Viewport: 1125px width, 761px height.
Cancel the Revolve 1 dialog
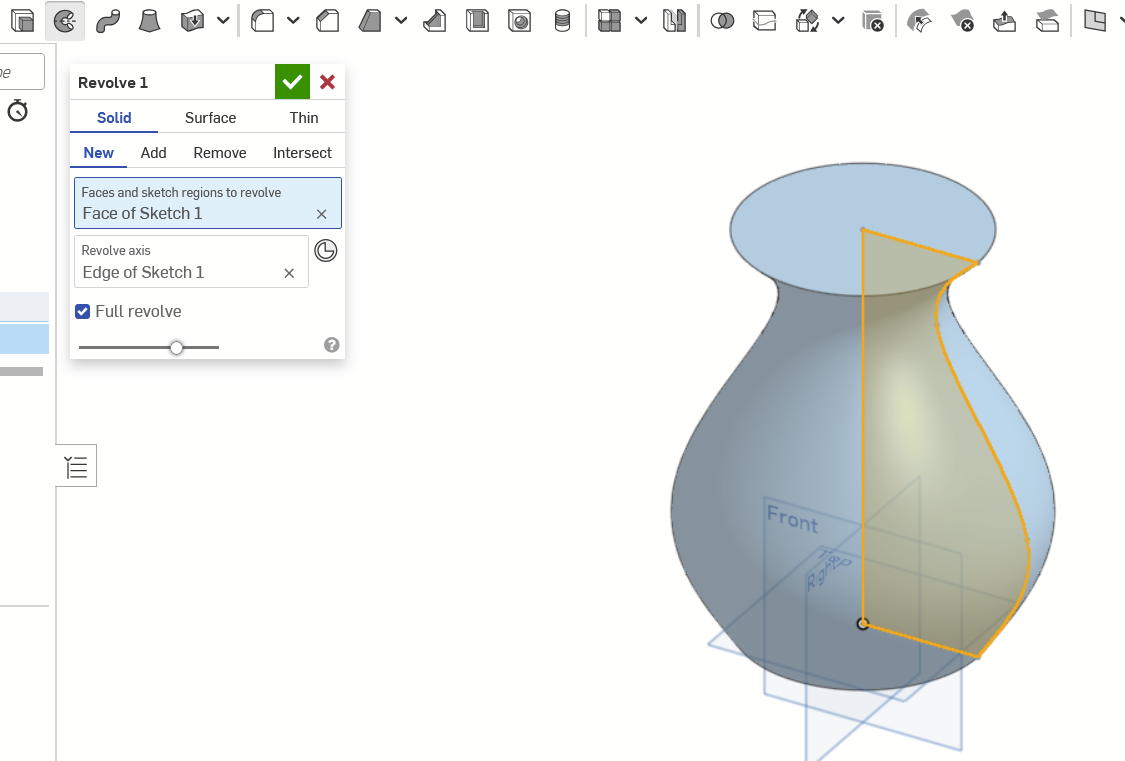point(327,82)
